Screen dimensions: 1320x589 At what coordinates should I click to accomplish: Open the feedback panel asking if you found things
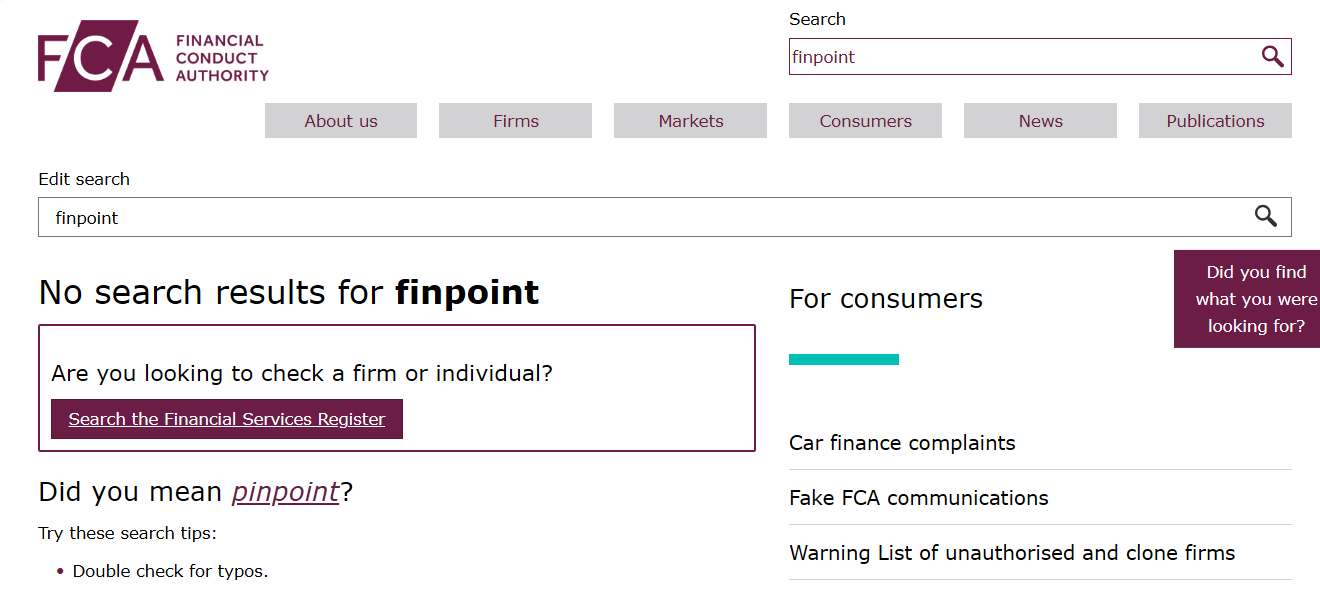[x=1247, y=298]
